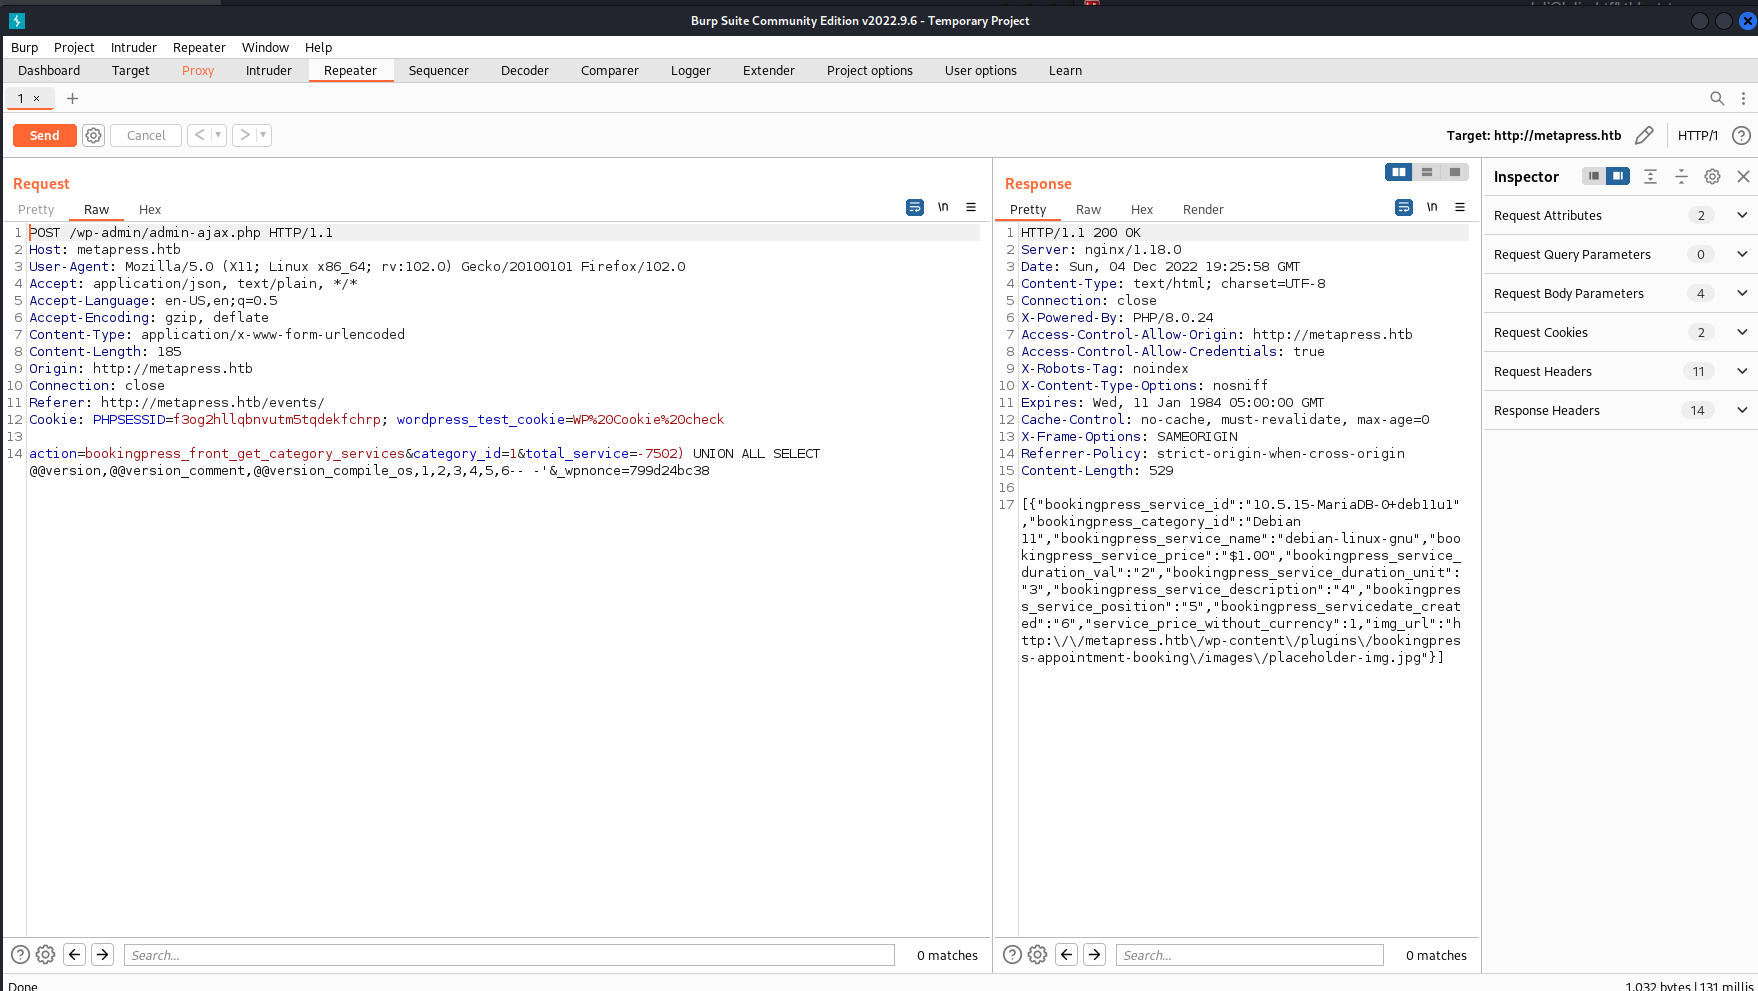This screenshot has width=1758, height=991.
Task: Toggle non-printable characters in Request
Action: pos(943,207)
